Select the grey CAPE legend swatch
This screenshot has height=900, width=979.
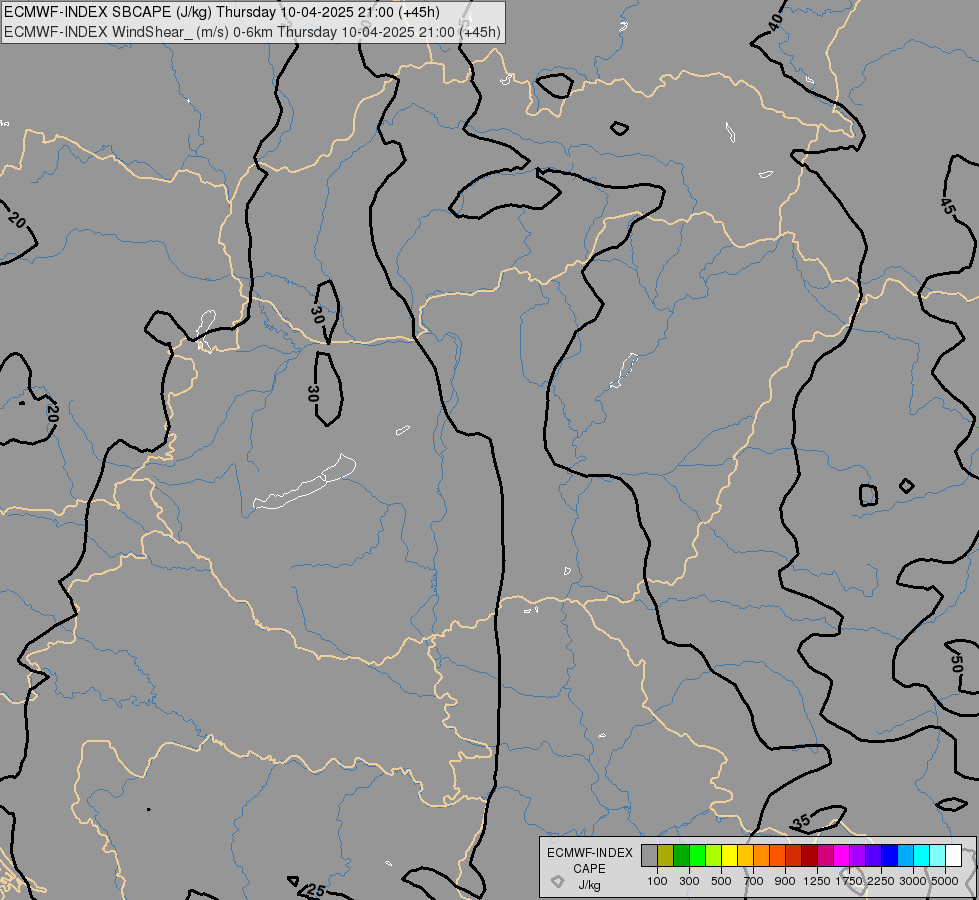649,856
